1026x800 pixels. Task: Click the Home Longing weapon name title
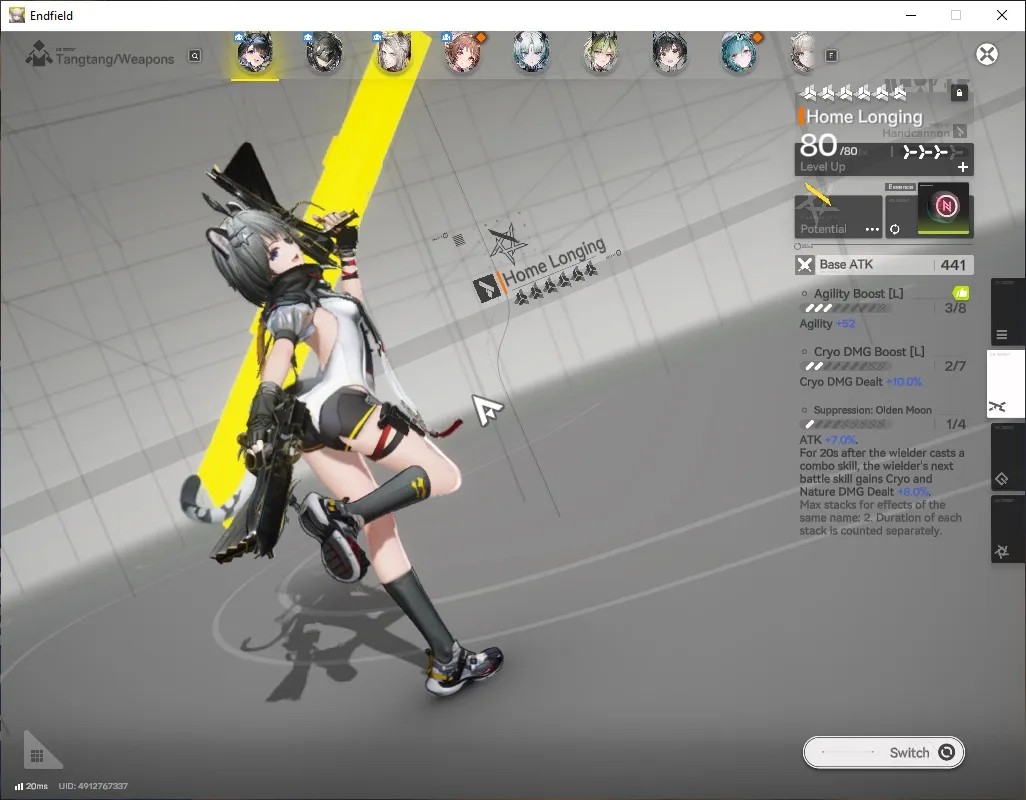click(864, 117)
